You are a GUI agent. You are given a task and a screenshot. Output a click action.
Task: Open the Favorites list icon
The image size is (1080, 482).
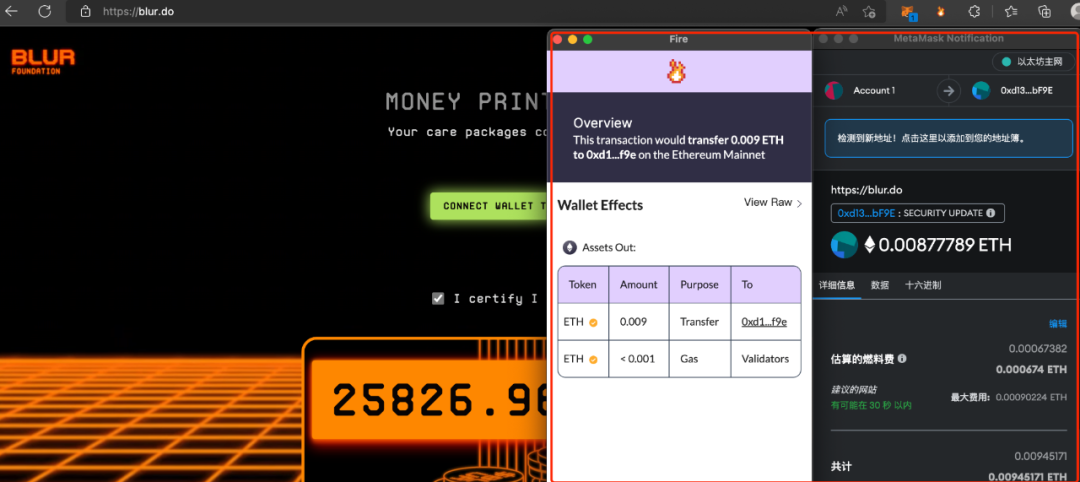(x=1011, y=11)
